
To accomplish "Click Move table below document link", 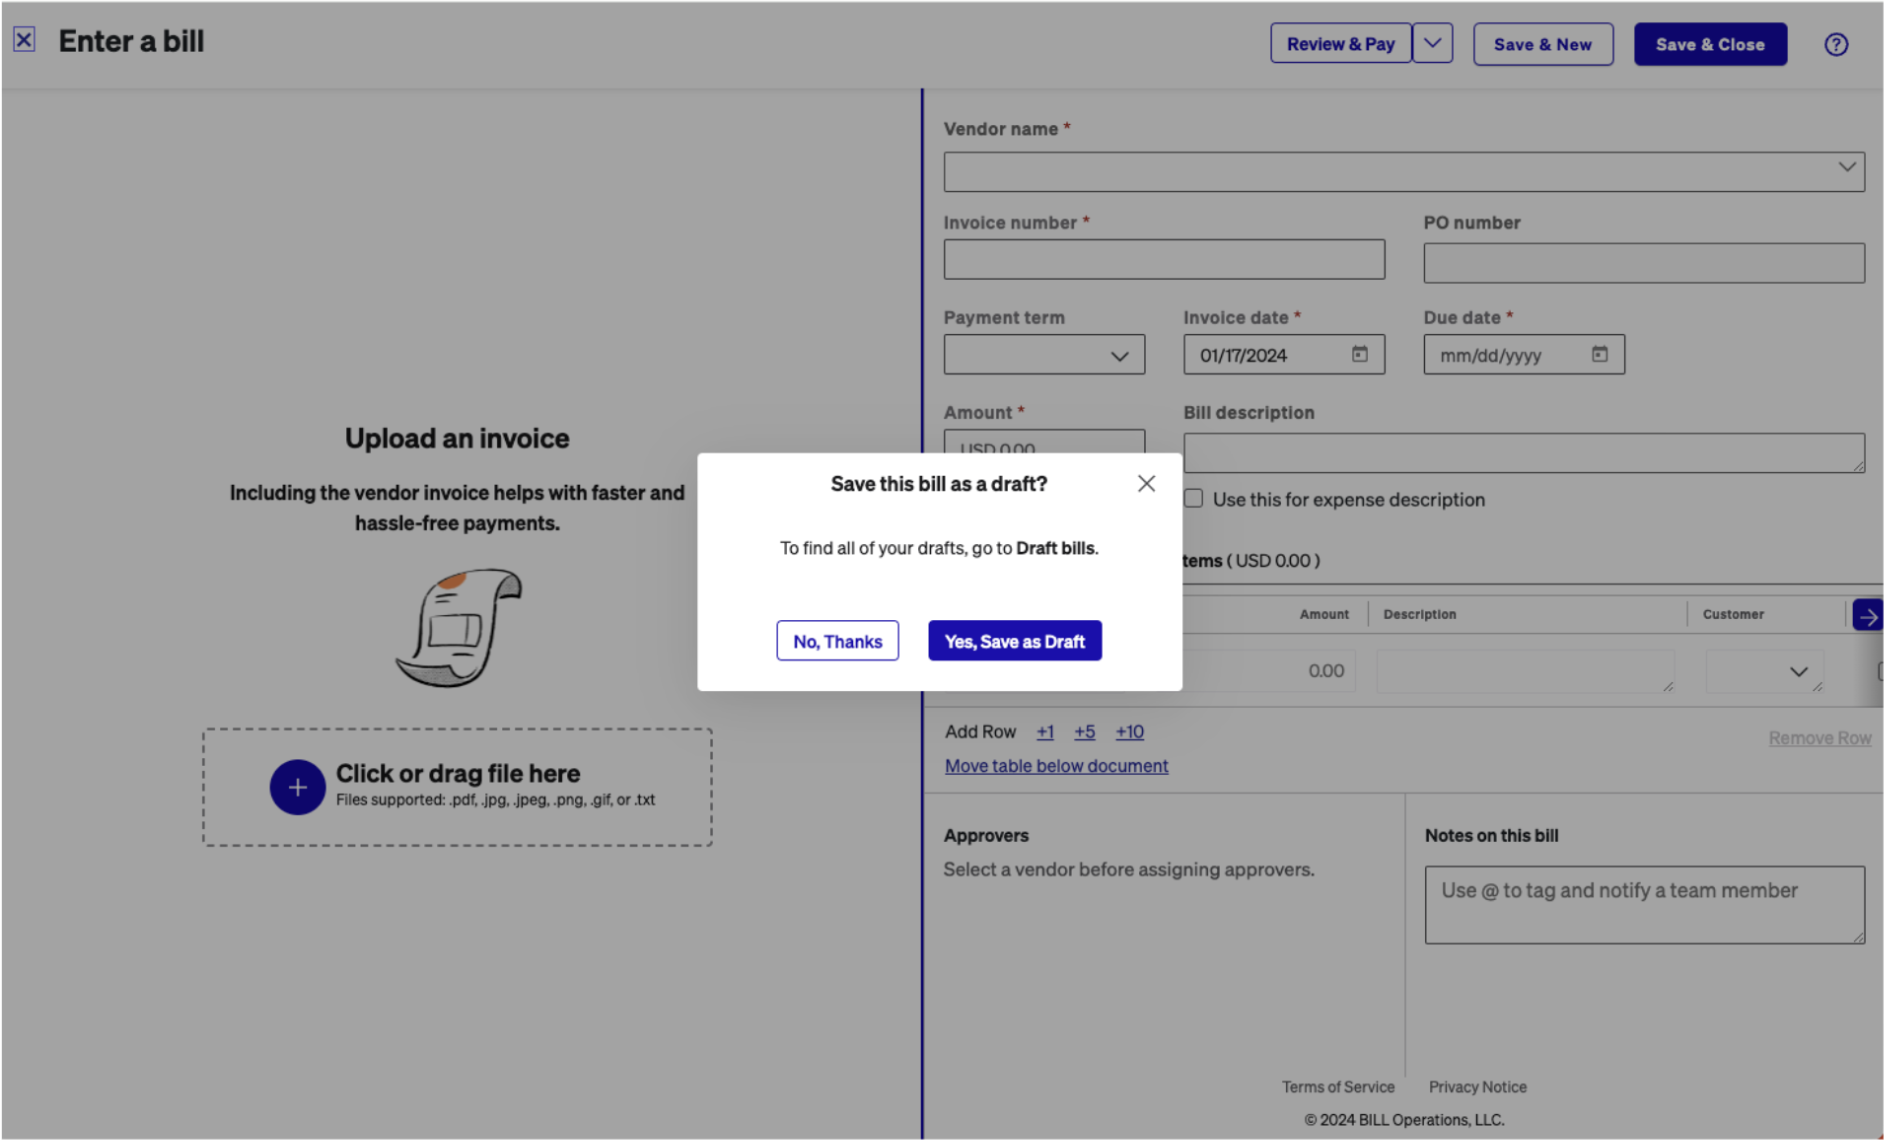I will [x=1056, y=766].
